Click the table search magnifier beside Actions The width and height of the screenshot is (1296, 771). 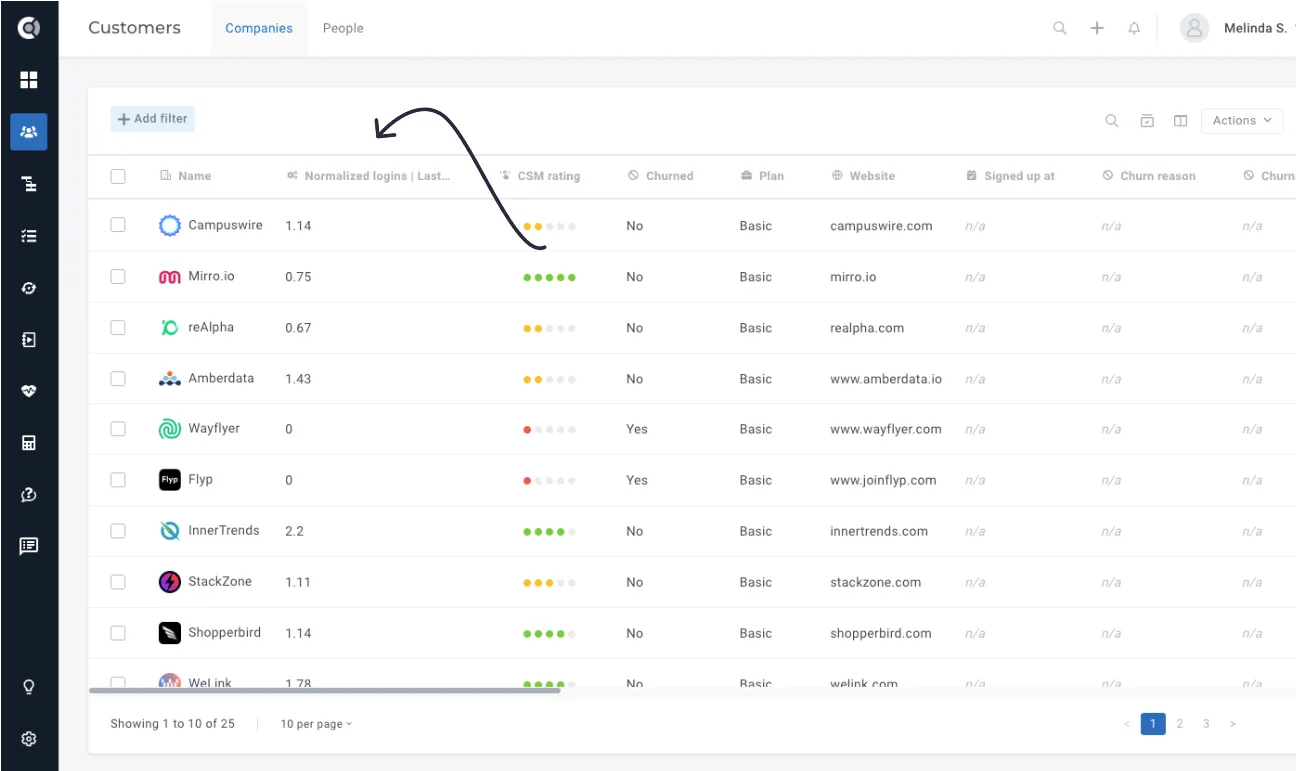(x=1112, y=121)
